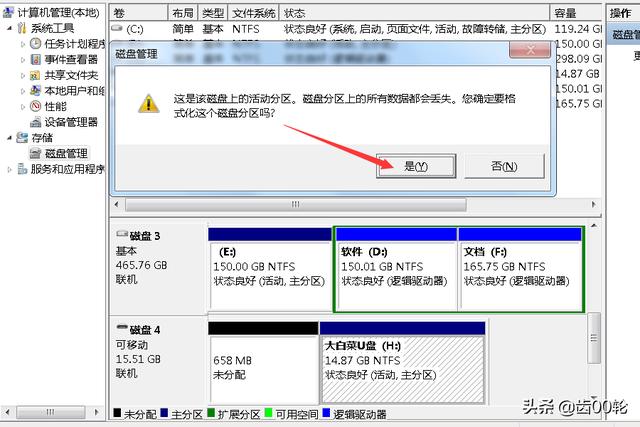Image resolution: width=640 pixels, height=427 pixels.
Task: Select the Performance monitor icon
Action: (36, 107)
